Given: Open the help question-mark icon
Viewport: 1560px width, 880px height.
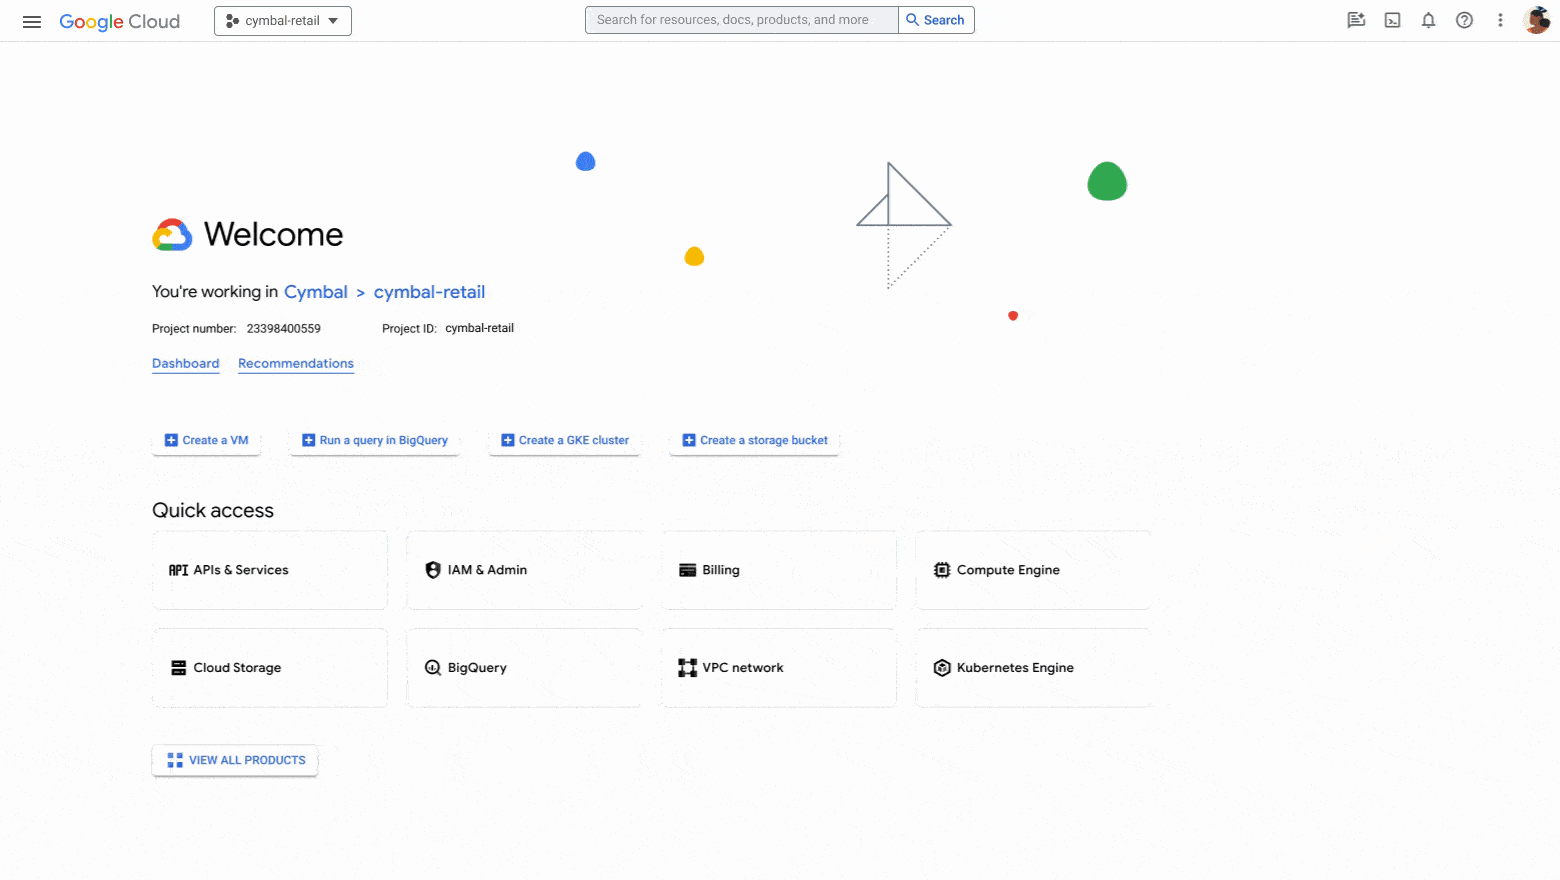Looking at the screenshot, I should pyautogui.click(x=1464, y=20).
